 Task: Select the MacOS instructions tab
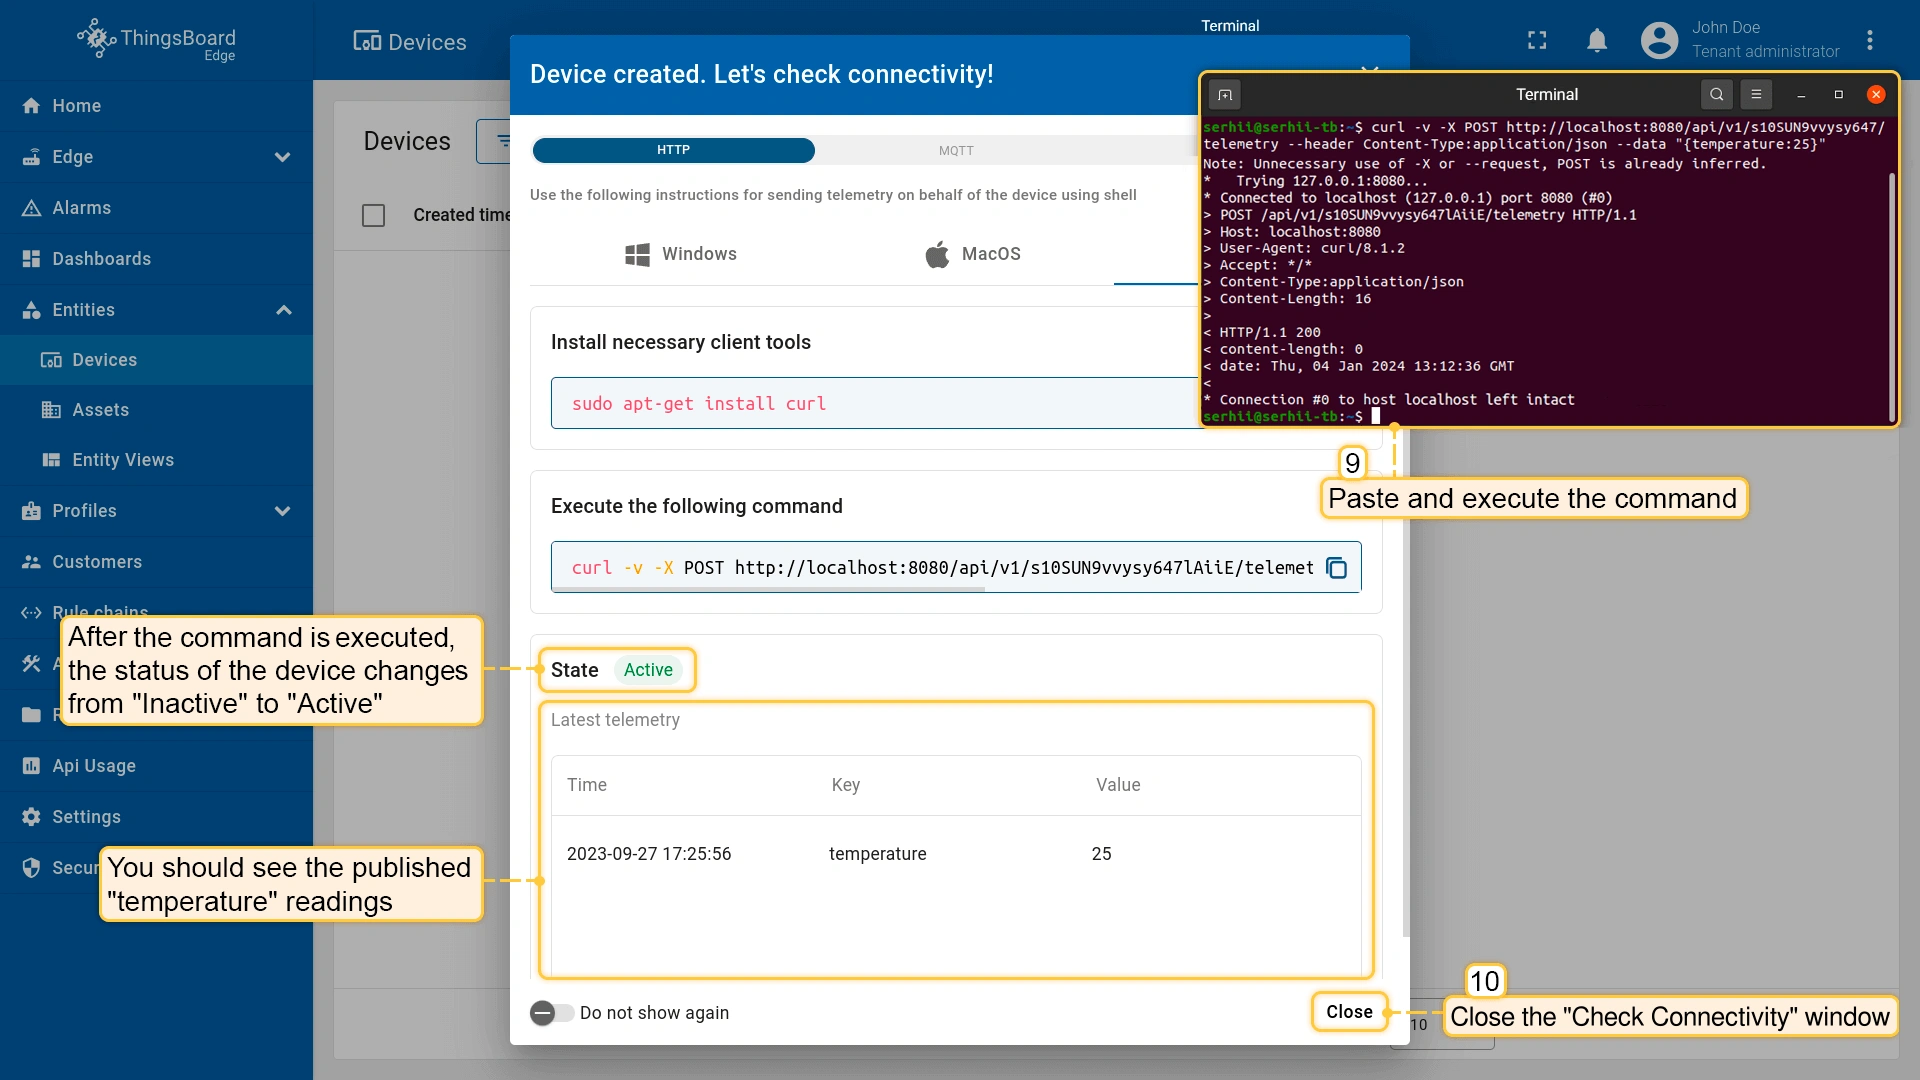(972, 254)
